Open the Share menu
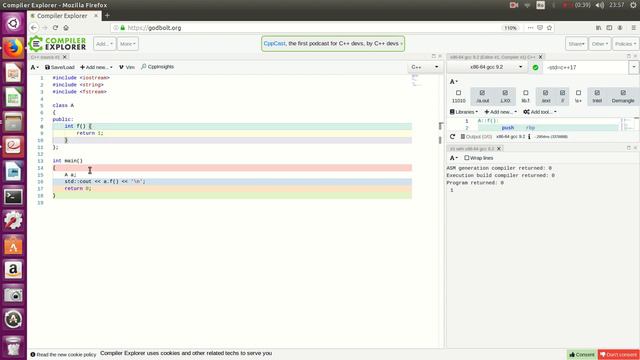Screen dimensions: 640x360 pos(576,44)
